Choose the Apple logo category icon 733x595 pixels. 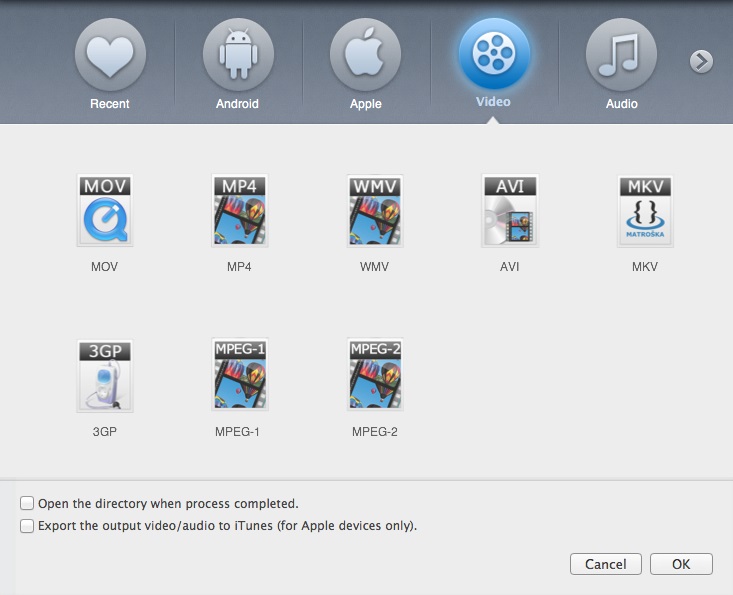coord(366,55)
